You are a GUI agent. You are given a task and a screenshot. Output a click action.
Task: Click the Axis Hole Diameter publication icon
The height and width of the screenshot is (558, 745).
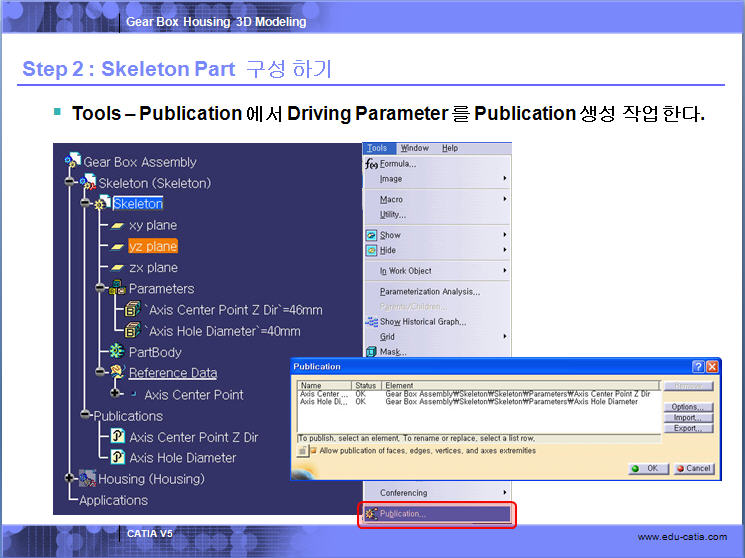coord(117,458)
